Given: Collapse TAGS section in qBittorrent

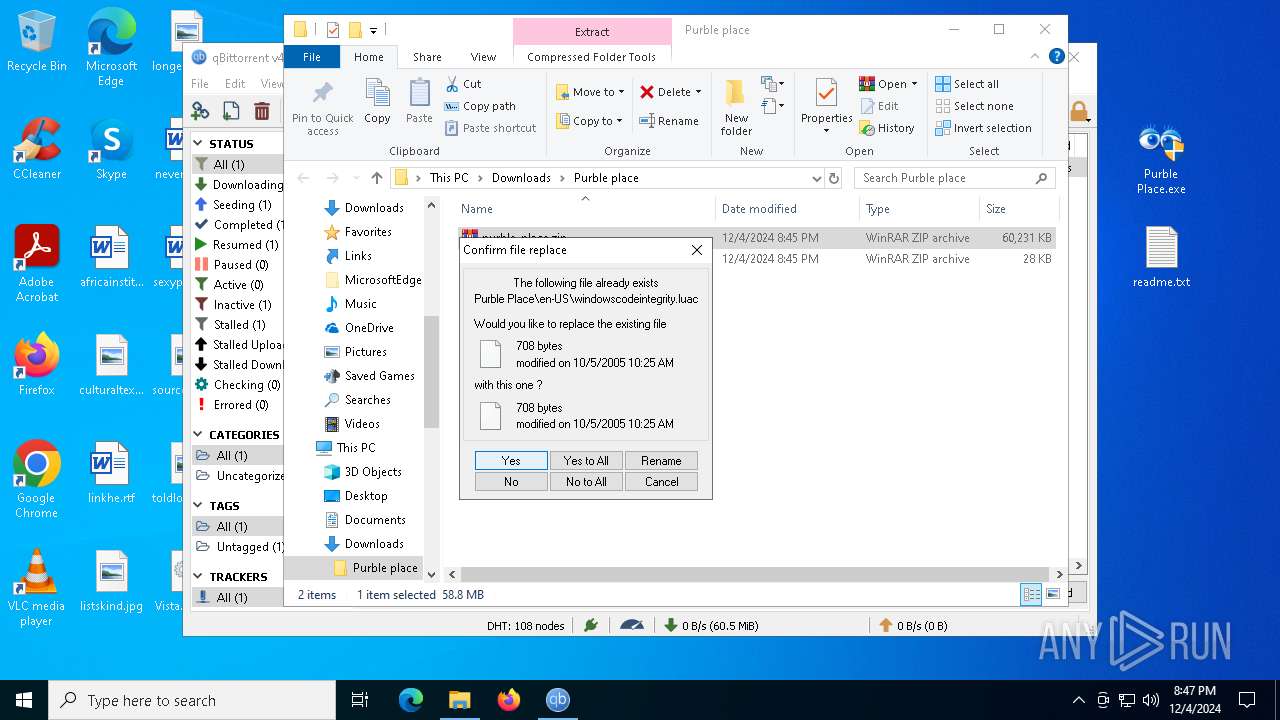Looking at the screenshot, I should click(198, 506).
